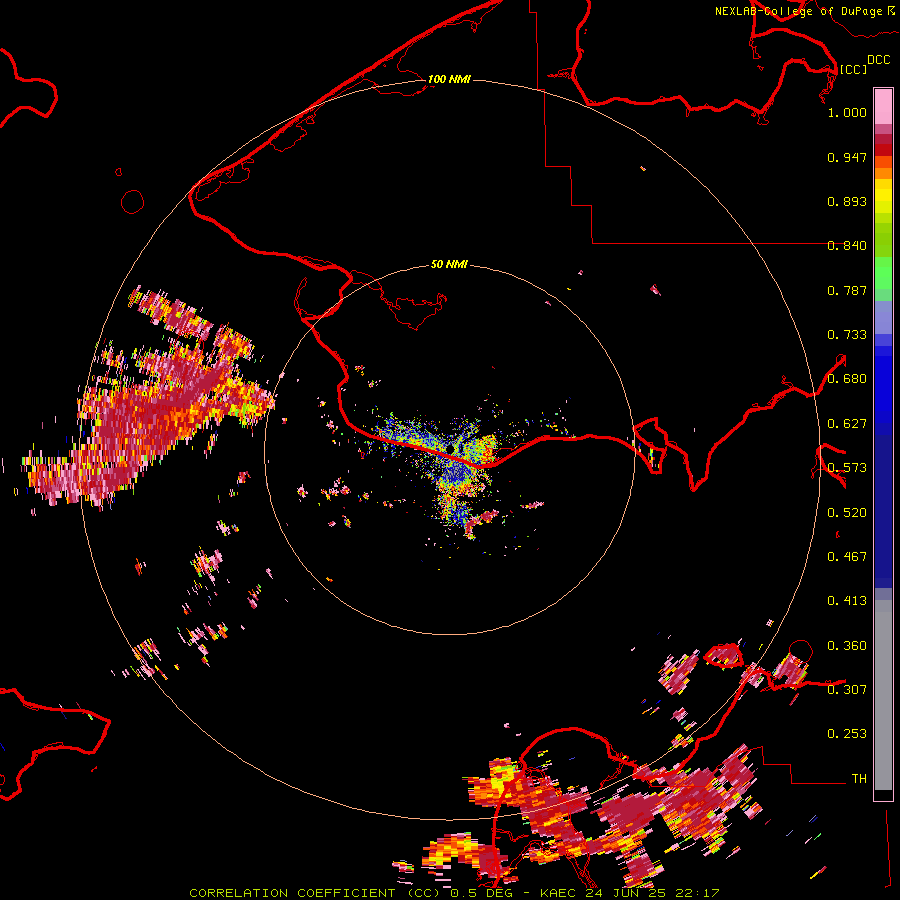Click the 0.680 scale value
This screenshot has height=900, width=900.
[847, 379]
